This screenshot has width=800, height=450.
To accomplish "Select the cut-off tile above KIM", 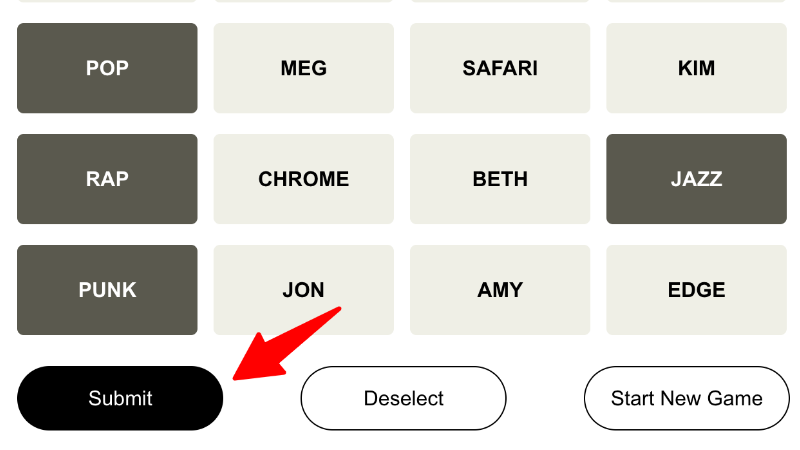I will click(x=696, y=1).
